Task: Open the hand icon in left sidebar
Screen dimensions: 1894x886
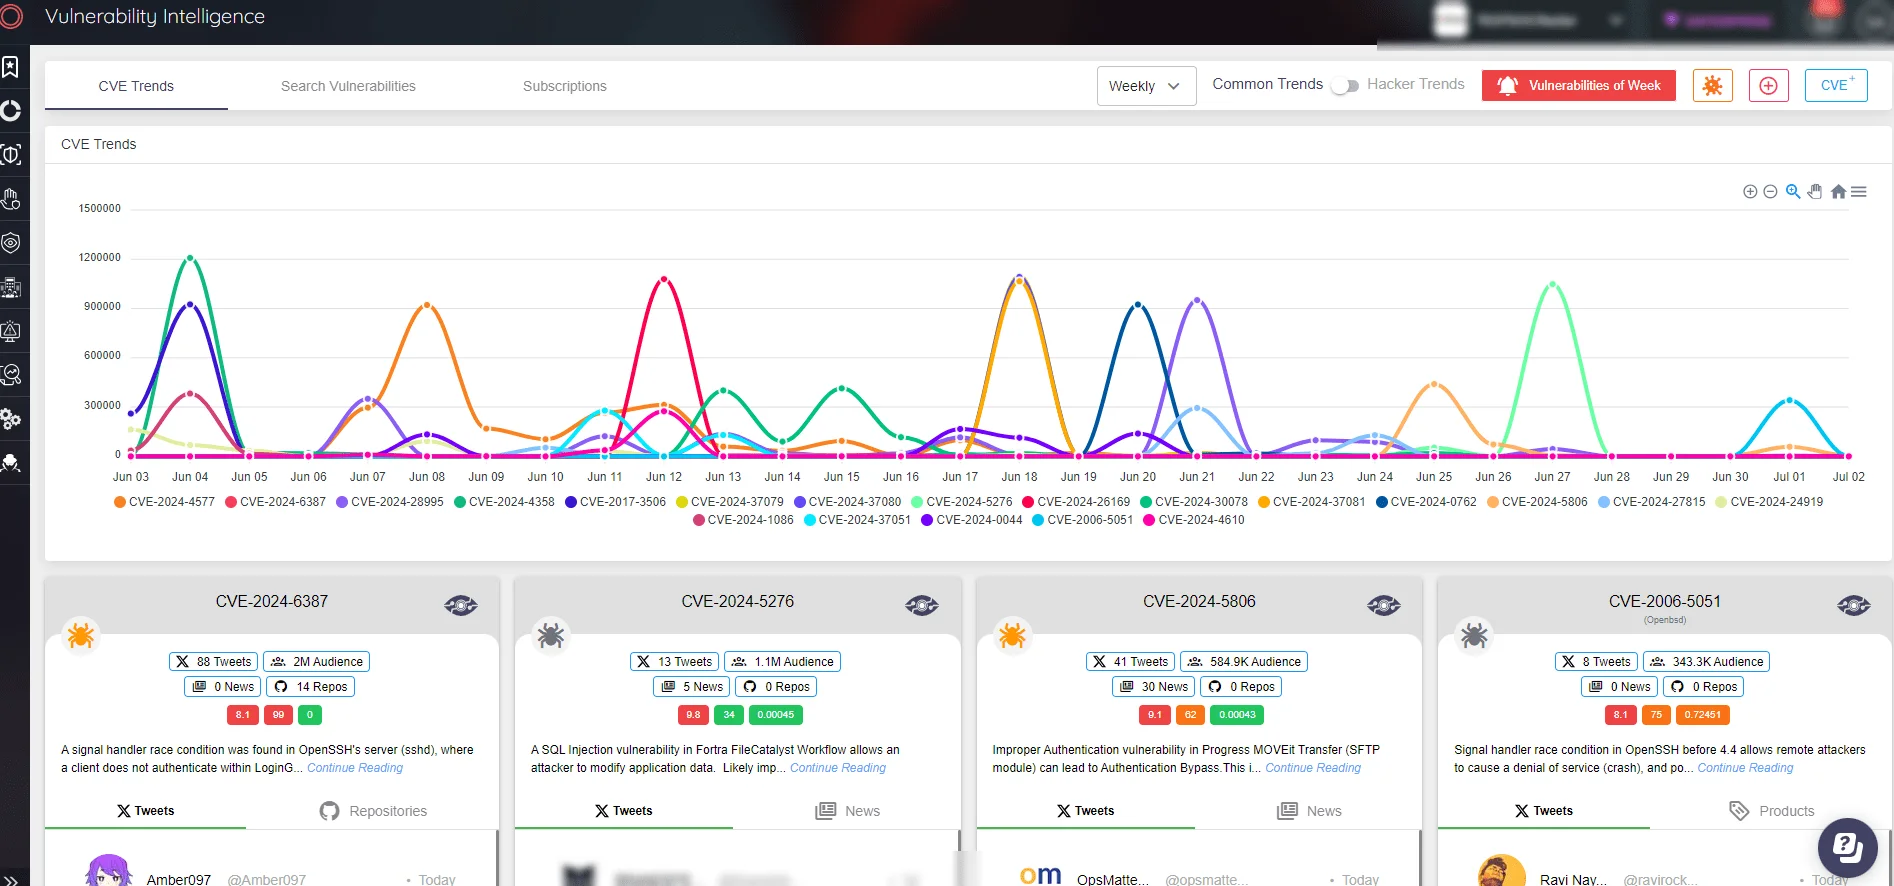Action: 10,198
